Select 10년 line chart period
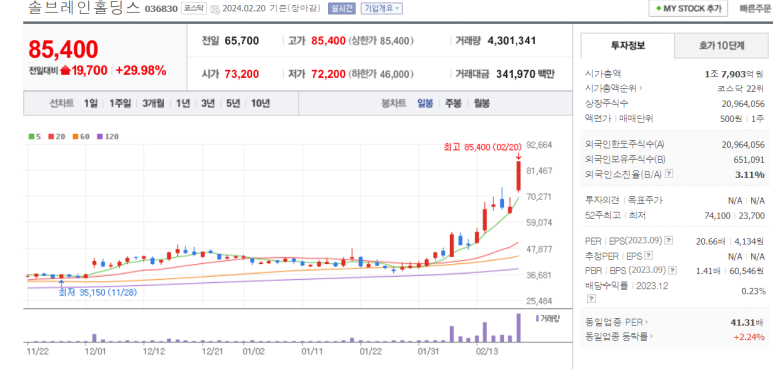The image size is (773, 369). click(x=260, y=103)
